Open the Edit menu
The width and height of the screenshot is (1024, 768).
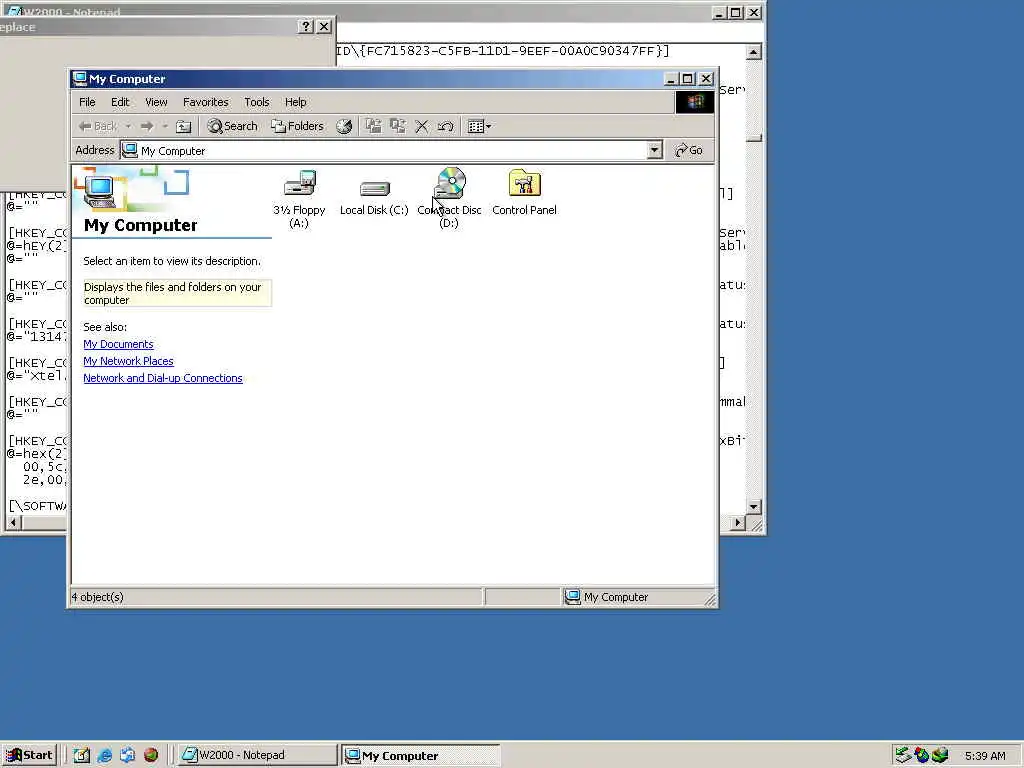120,102
